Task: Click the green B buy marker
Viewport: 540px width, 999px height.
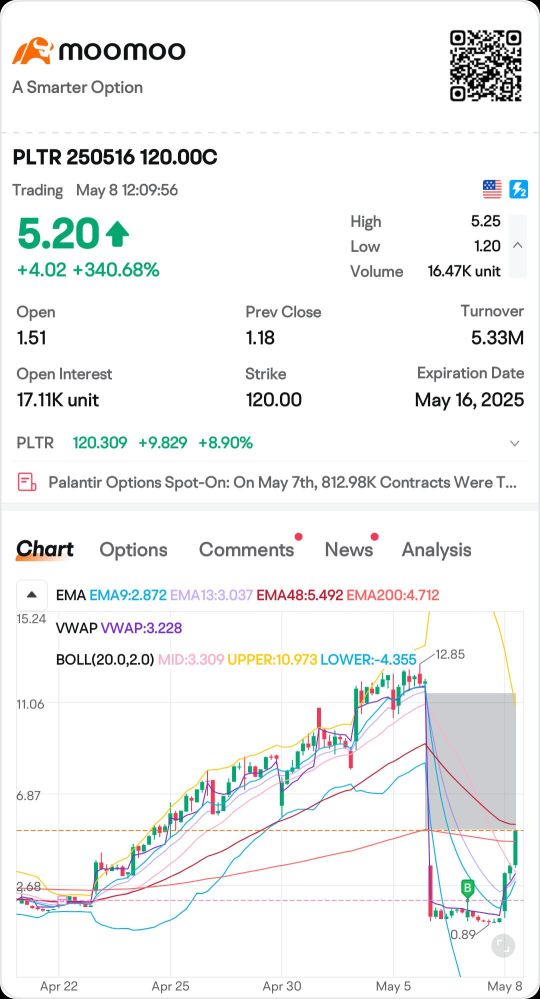Action: click(x=468, y=888)
